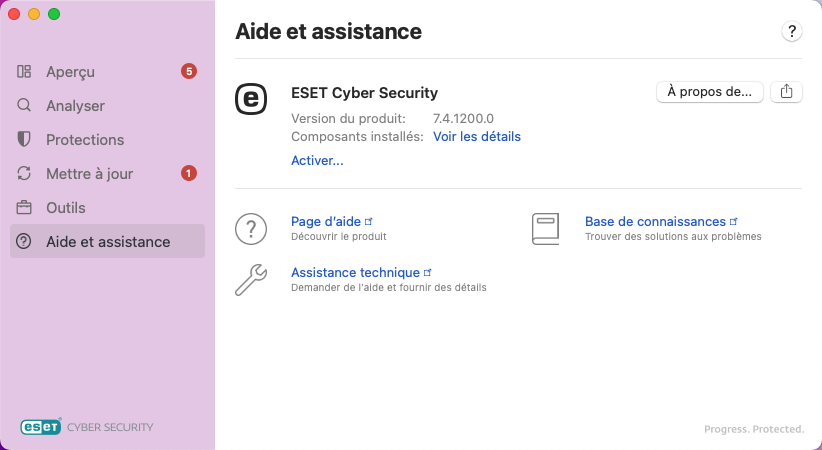Open the Outils sidebar section
Viewport: 822px width, 450px height.
coord(66,208)
